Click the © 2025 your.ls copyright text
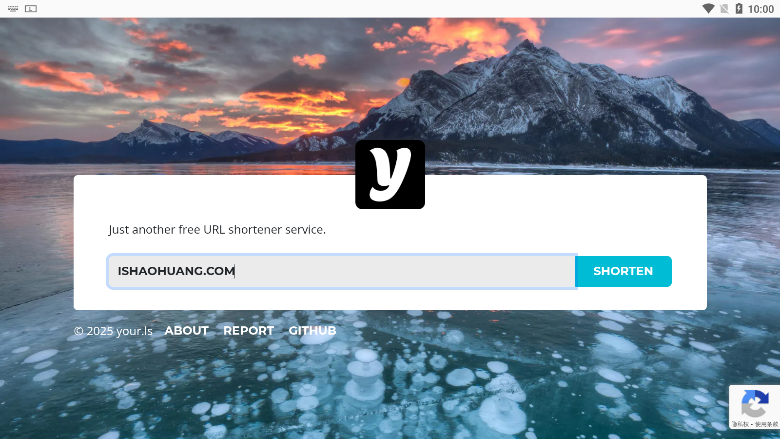Screen dimensions: 780x439 coord(113,331)
